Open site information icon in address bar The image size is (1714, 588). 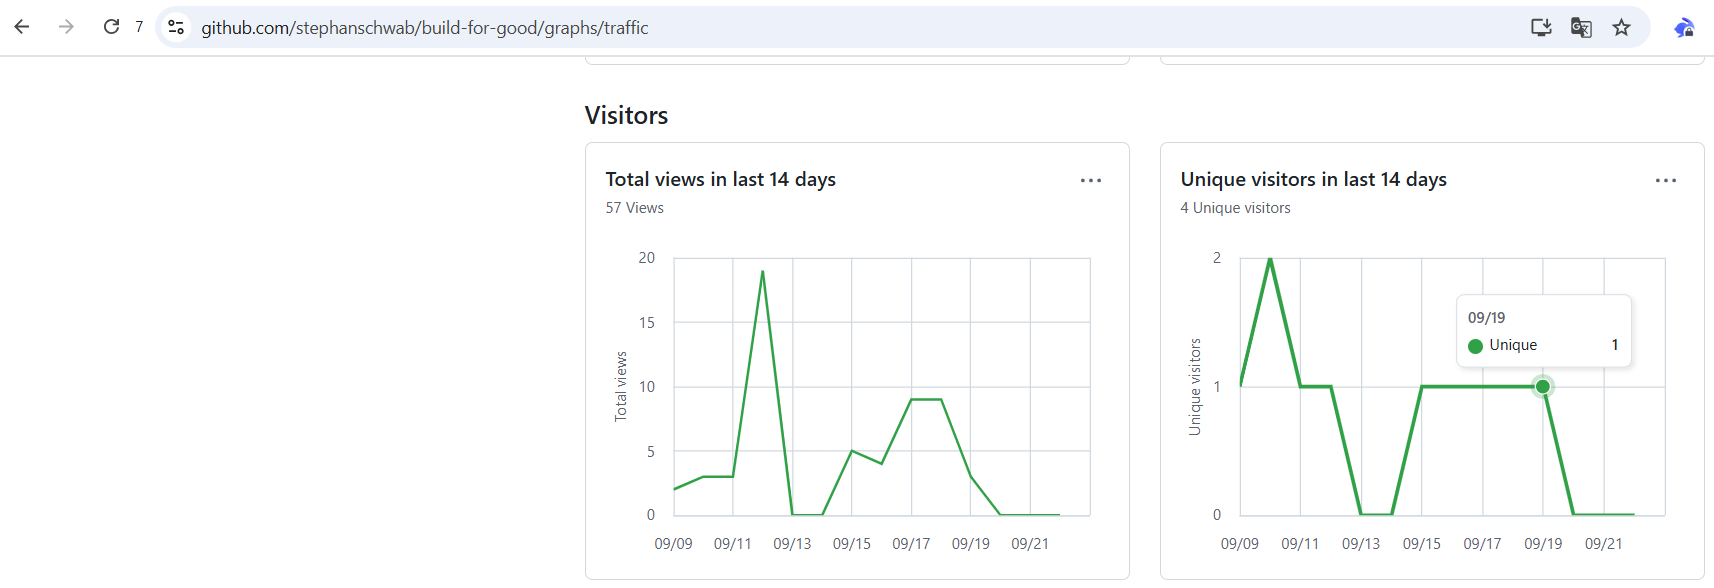pyautogui.click(x=176, y=27)
